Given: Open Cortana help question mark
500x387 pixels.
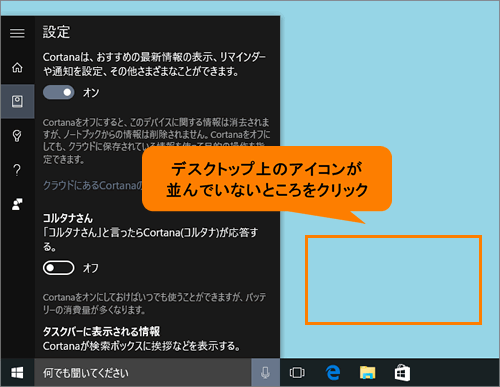Looking at the screenshot, I should click(17, 170).
